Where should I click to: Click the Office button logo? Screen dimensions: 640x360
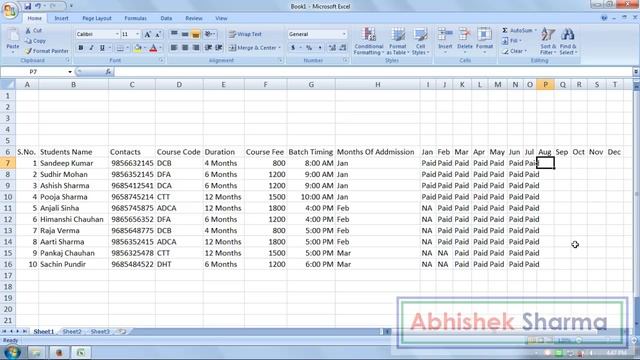[x=10, y=10]
